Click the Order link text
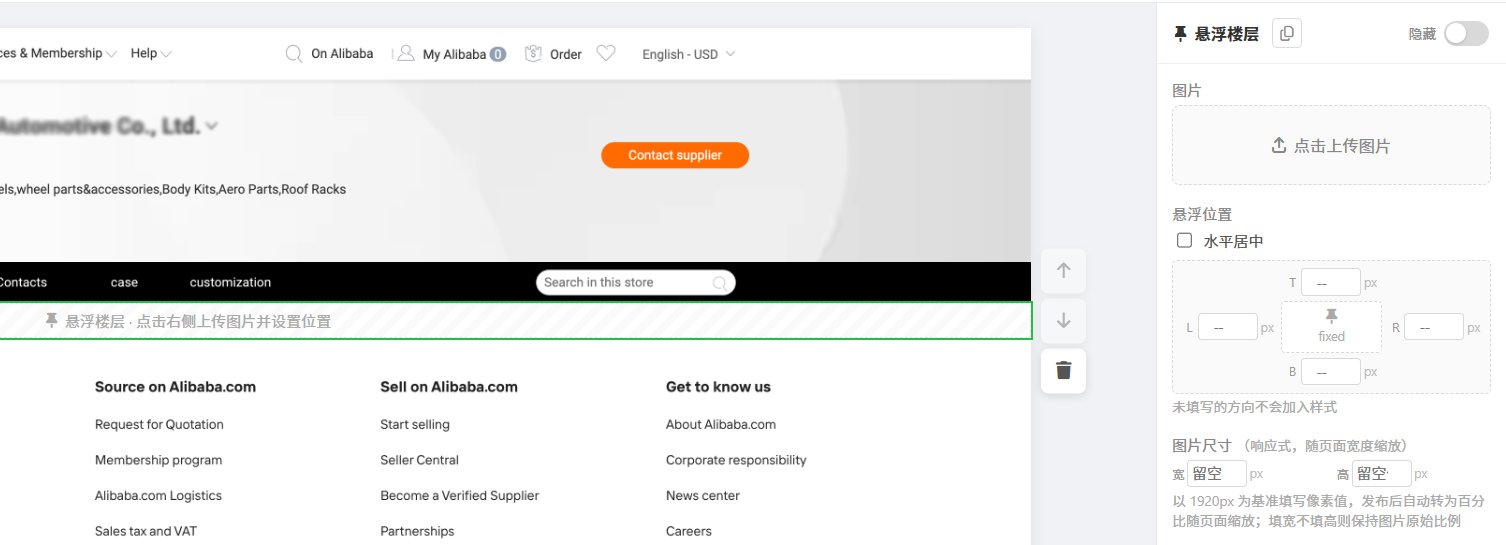This screenshot has height=545, width=1506. click(566, 54)
